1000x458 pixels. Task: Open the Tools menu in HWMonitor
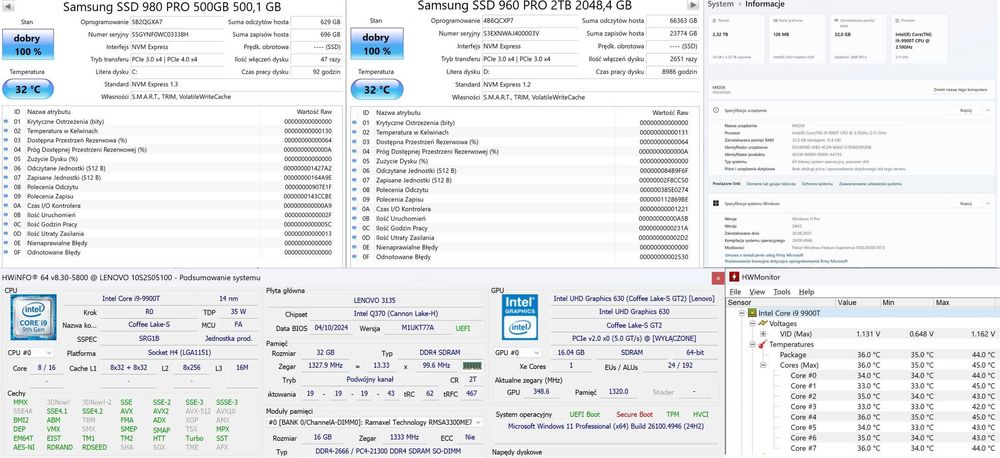point(782,292)
